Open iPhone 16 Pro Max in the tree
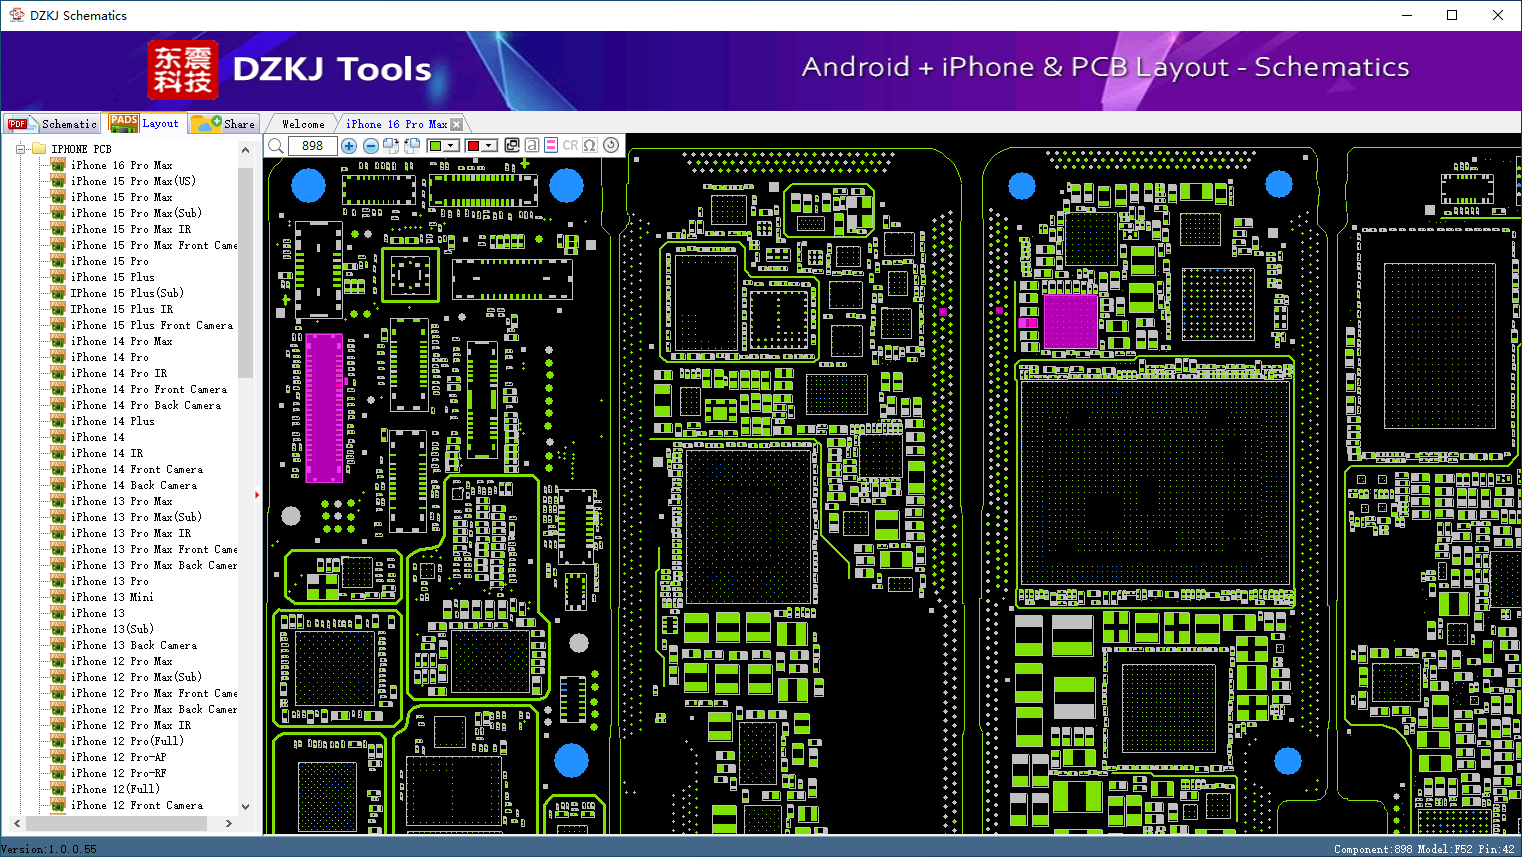 click(x=122, y=165)
